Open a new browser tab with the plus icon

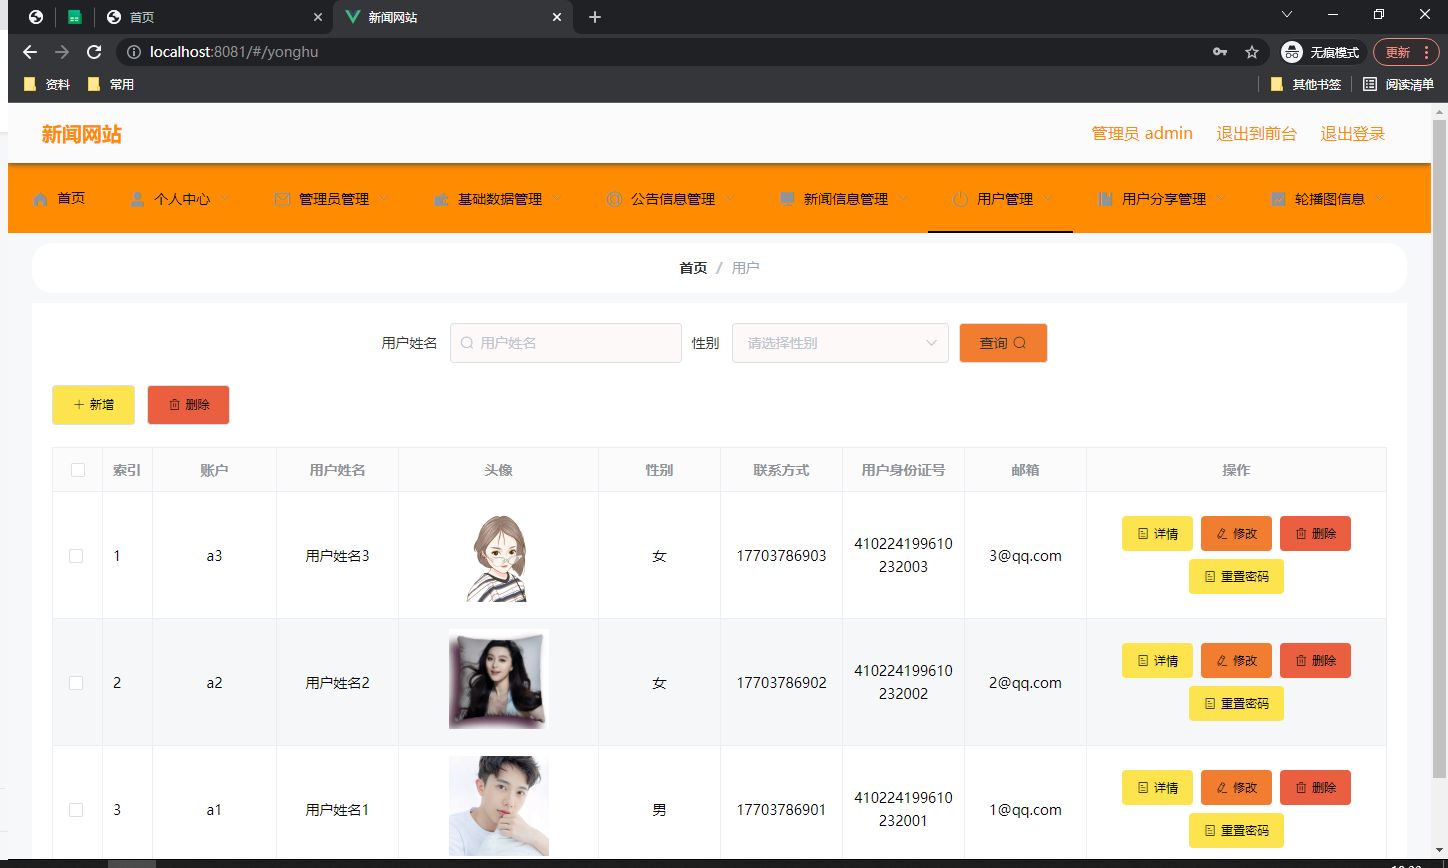[595, 17]
